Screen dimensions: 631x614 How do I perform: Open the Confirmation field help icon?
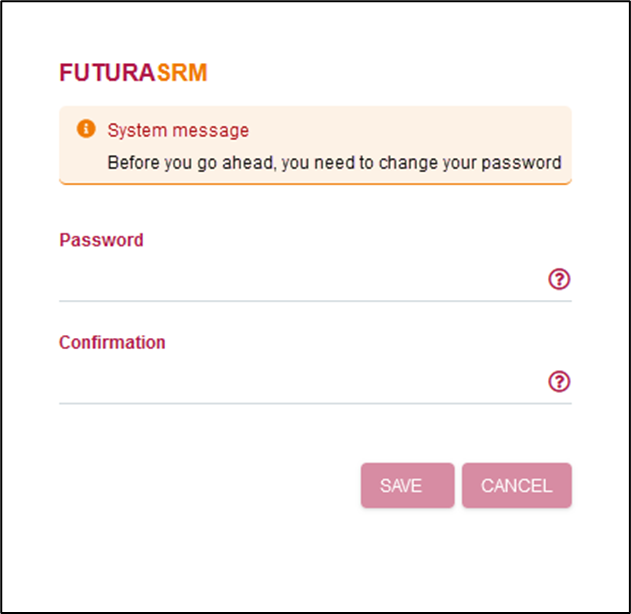point(559,381)
